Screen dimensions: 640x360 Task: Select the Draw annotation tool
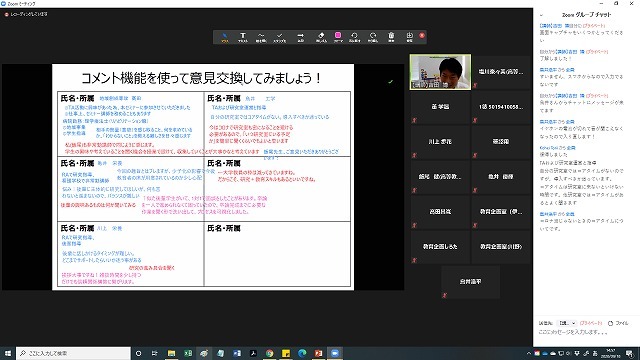pos(261,37)
